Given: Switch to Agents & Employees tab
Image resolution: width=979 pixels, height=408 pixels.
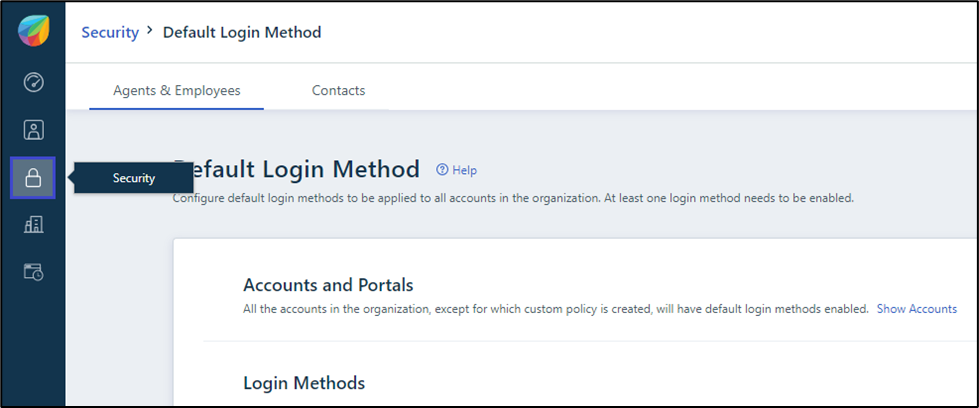Looking at the screenshot, I should [x=177, y=91].
